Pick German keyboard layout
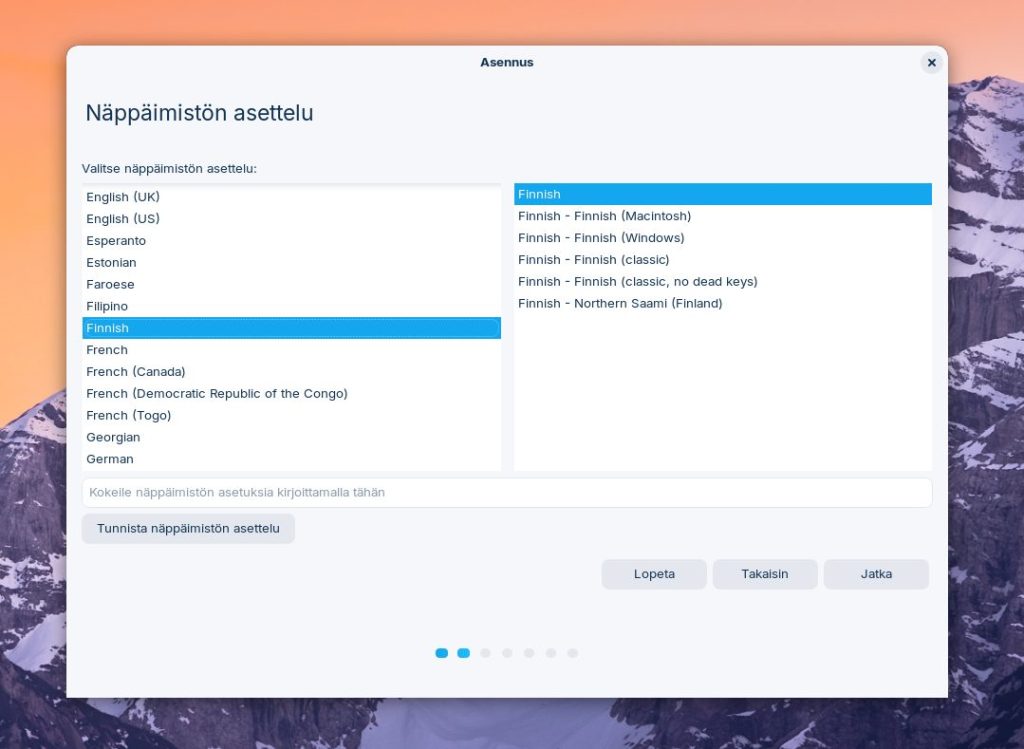The height and width of the screenshot is (749, 1024). (x=291, y=459)
